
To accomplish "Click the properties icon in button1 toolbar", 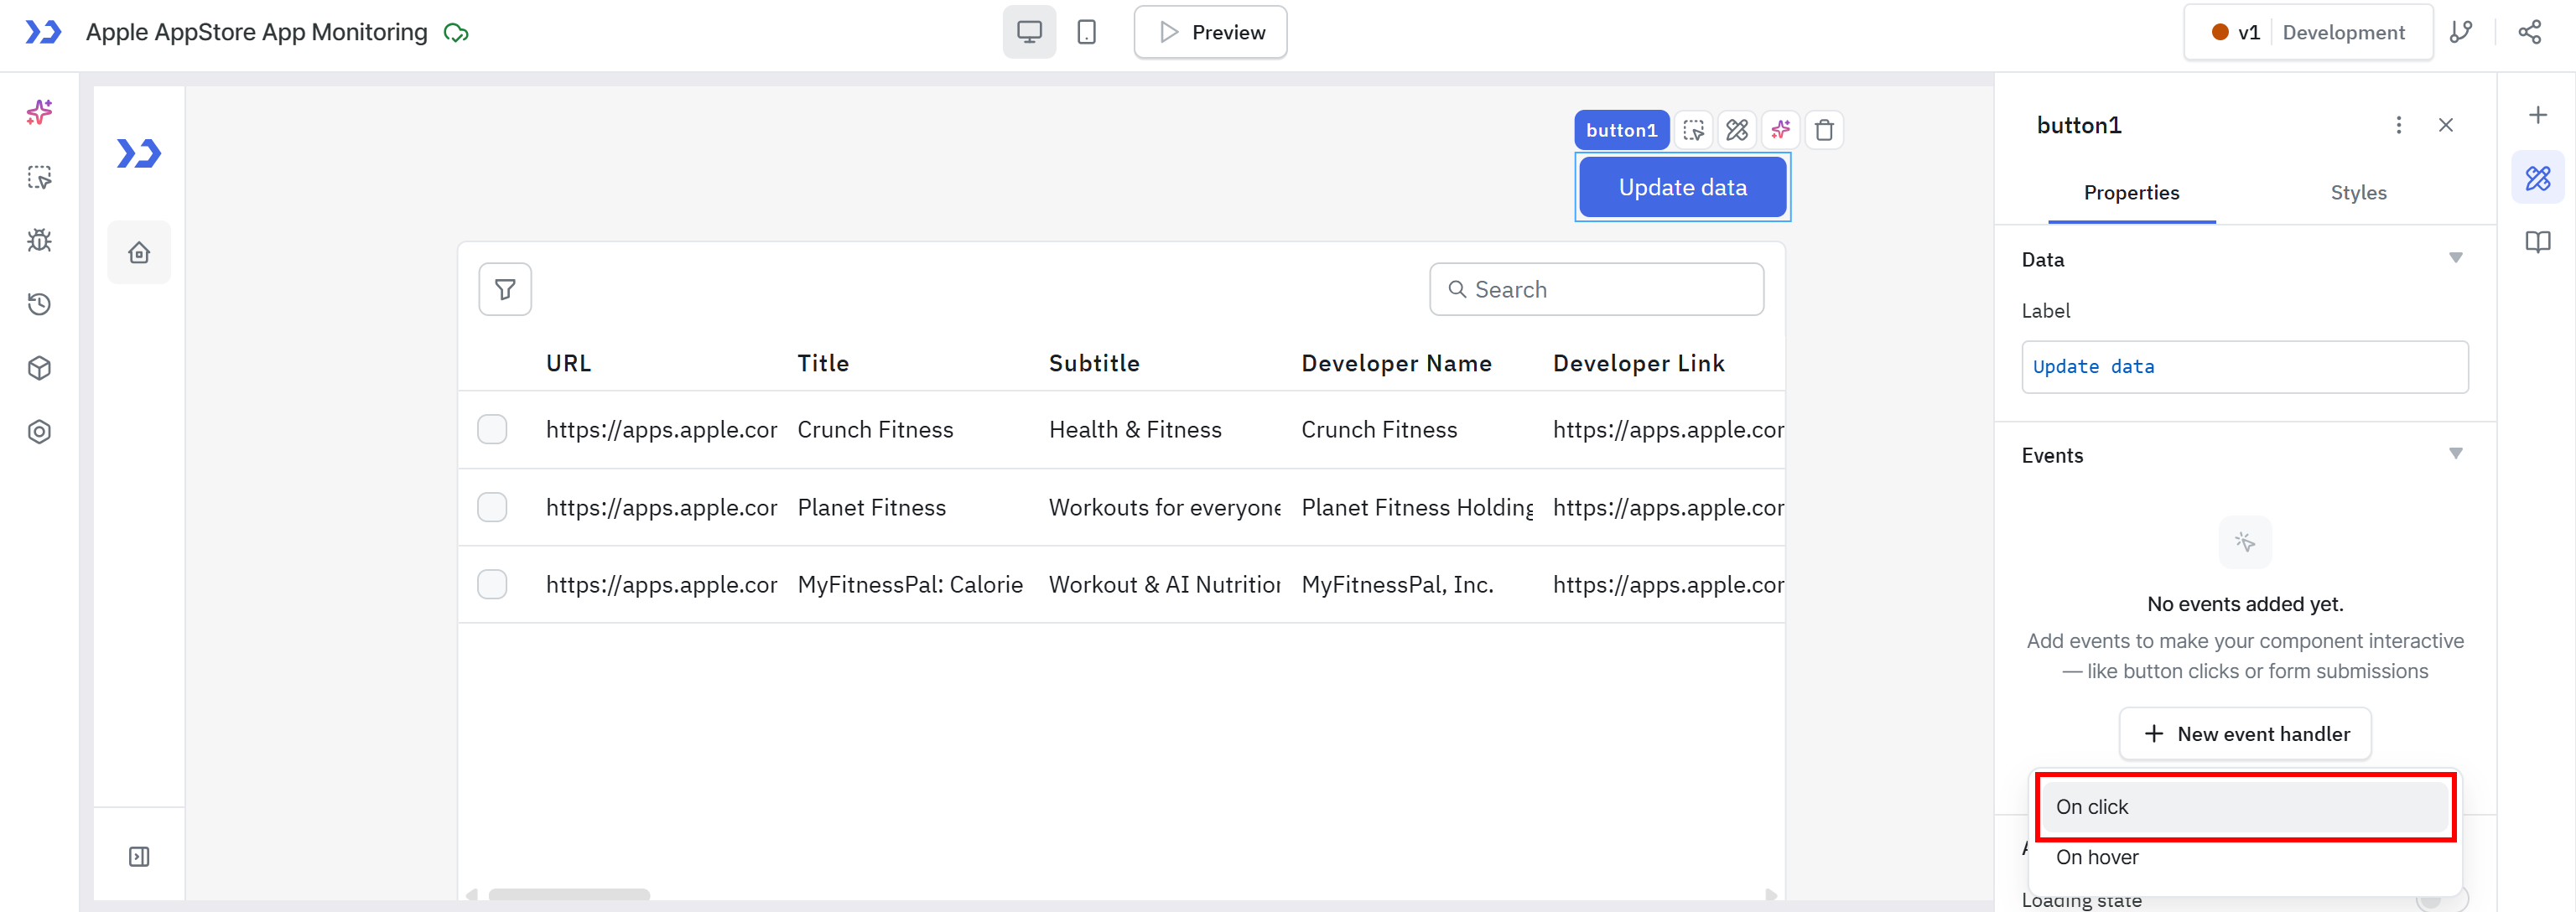I will [1737, 130].
